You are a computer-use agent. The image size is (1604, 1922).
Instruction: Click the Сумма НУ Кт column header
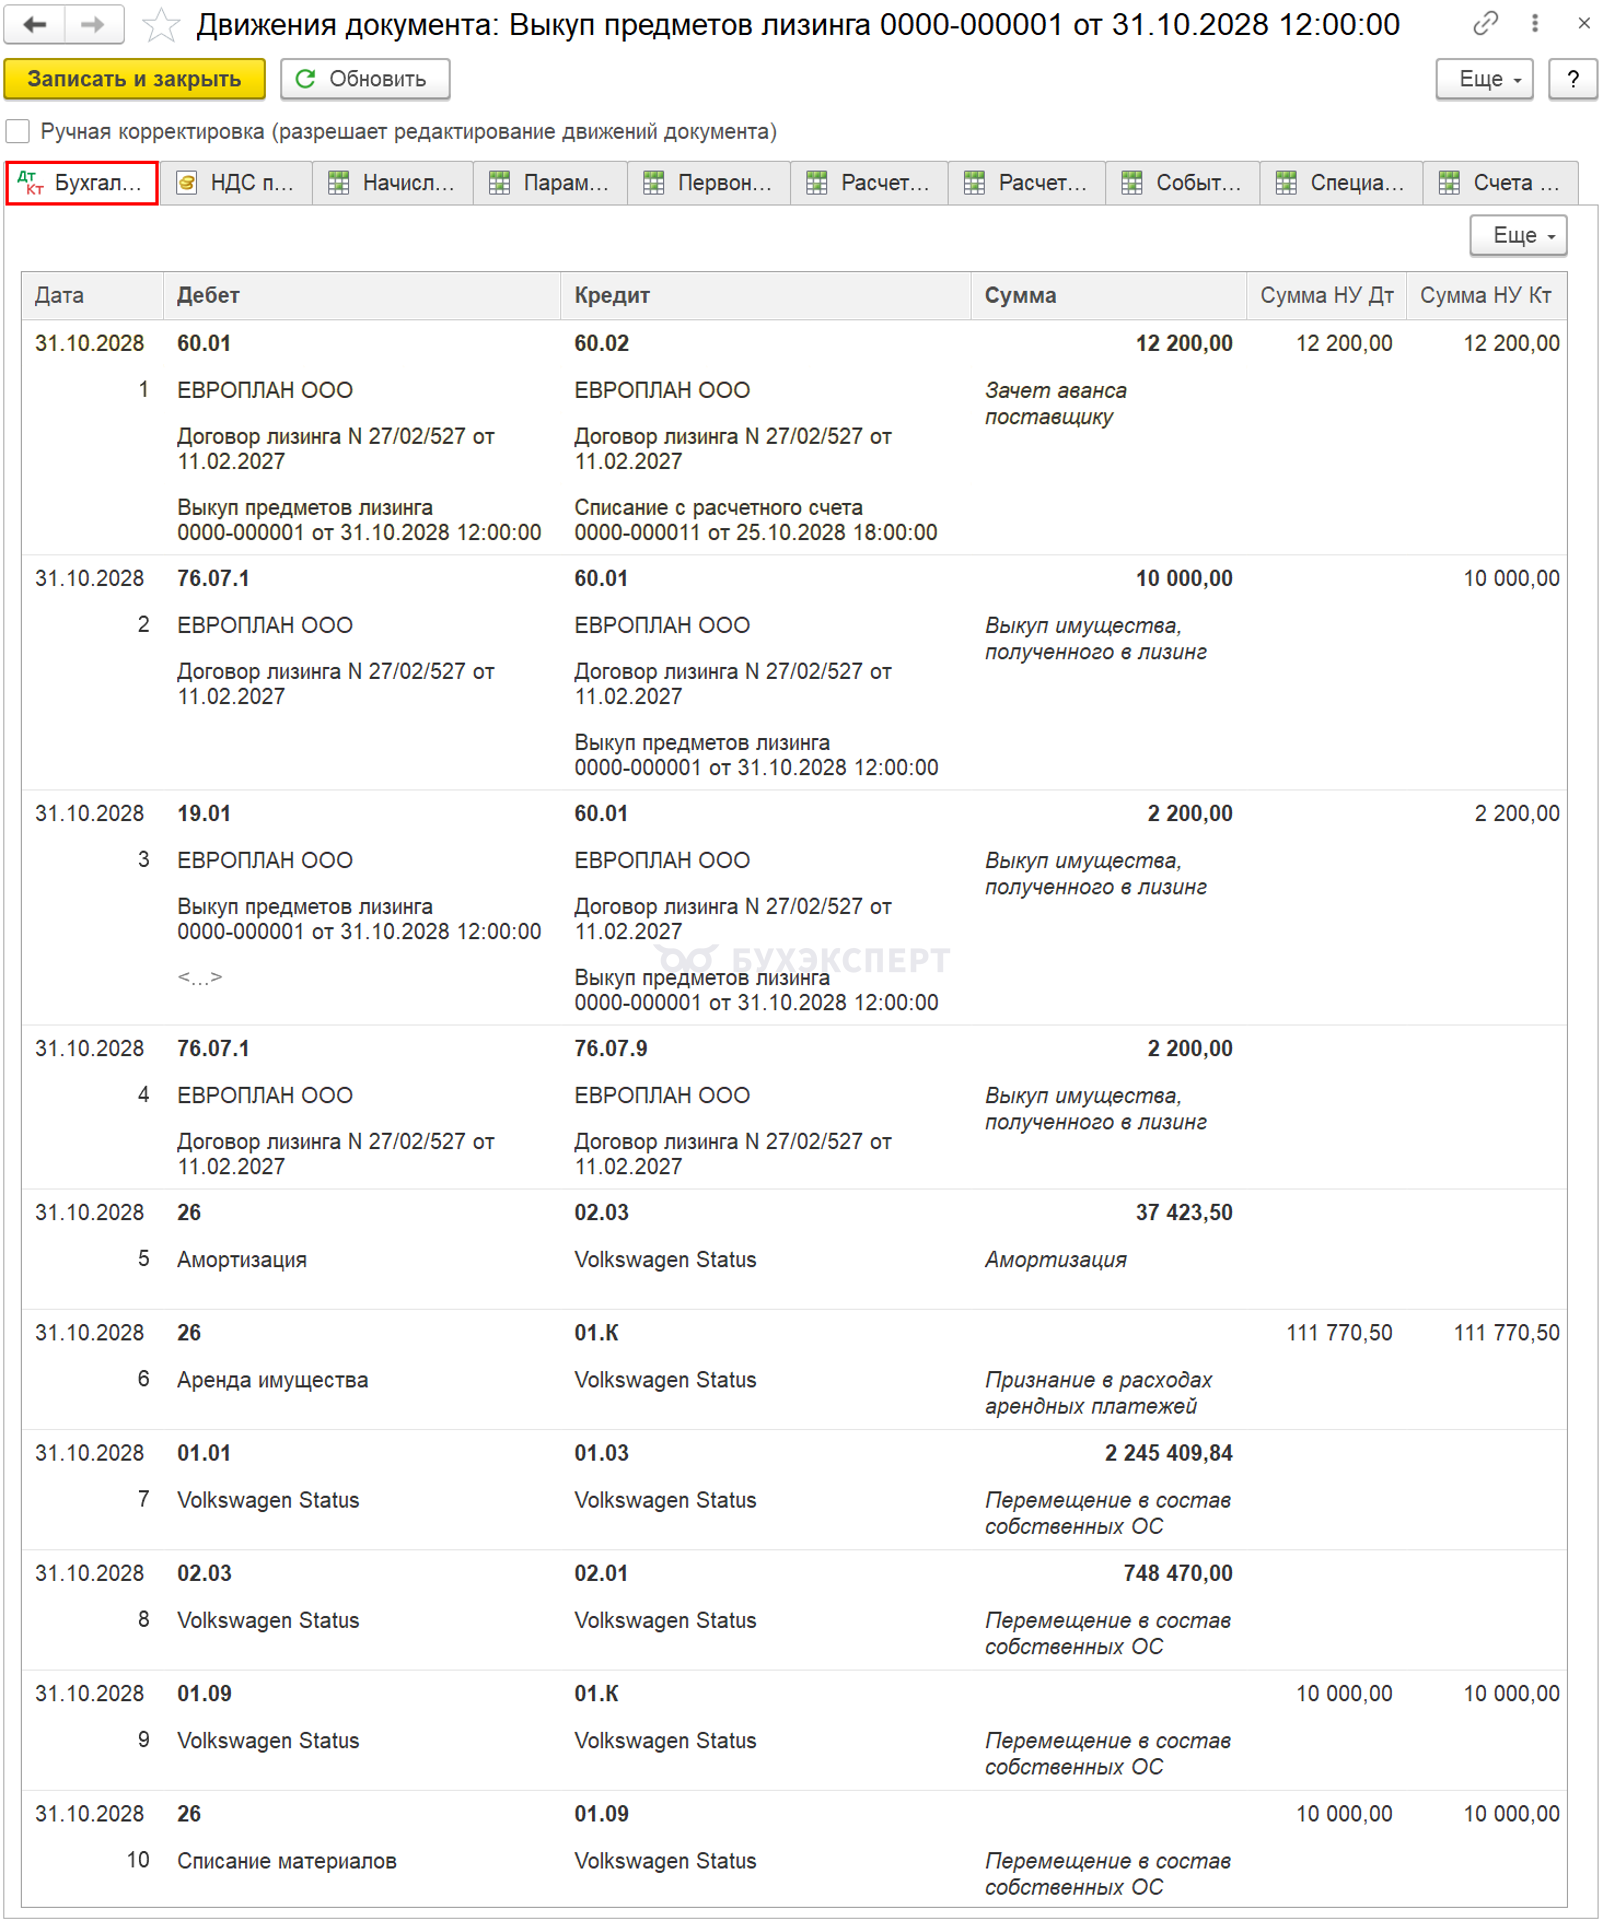click(1486, 295)
